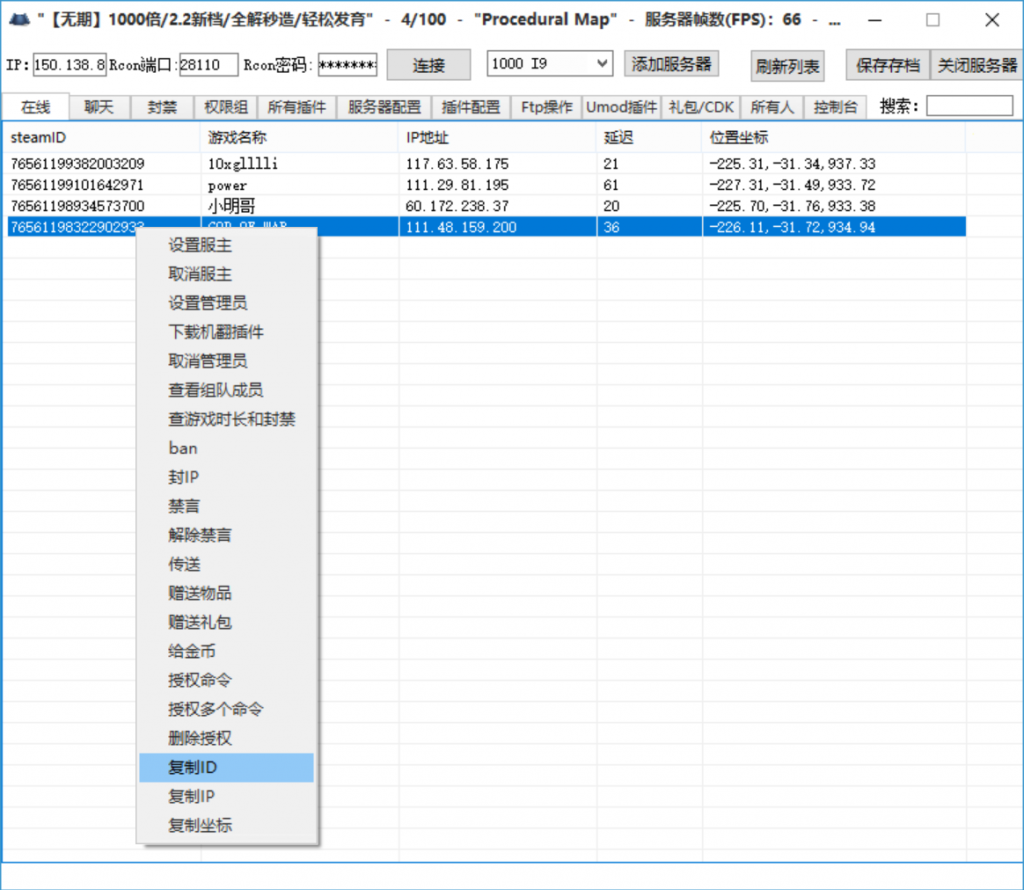This screenshot has width=1024, height=890.
Task: Select the 控制台 console tab
Action: [x=834, y=107]
